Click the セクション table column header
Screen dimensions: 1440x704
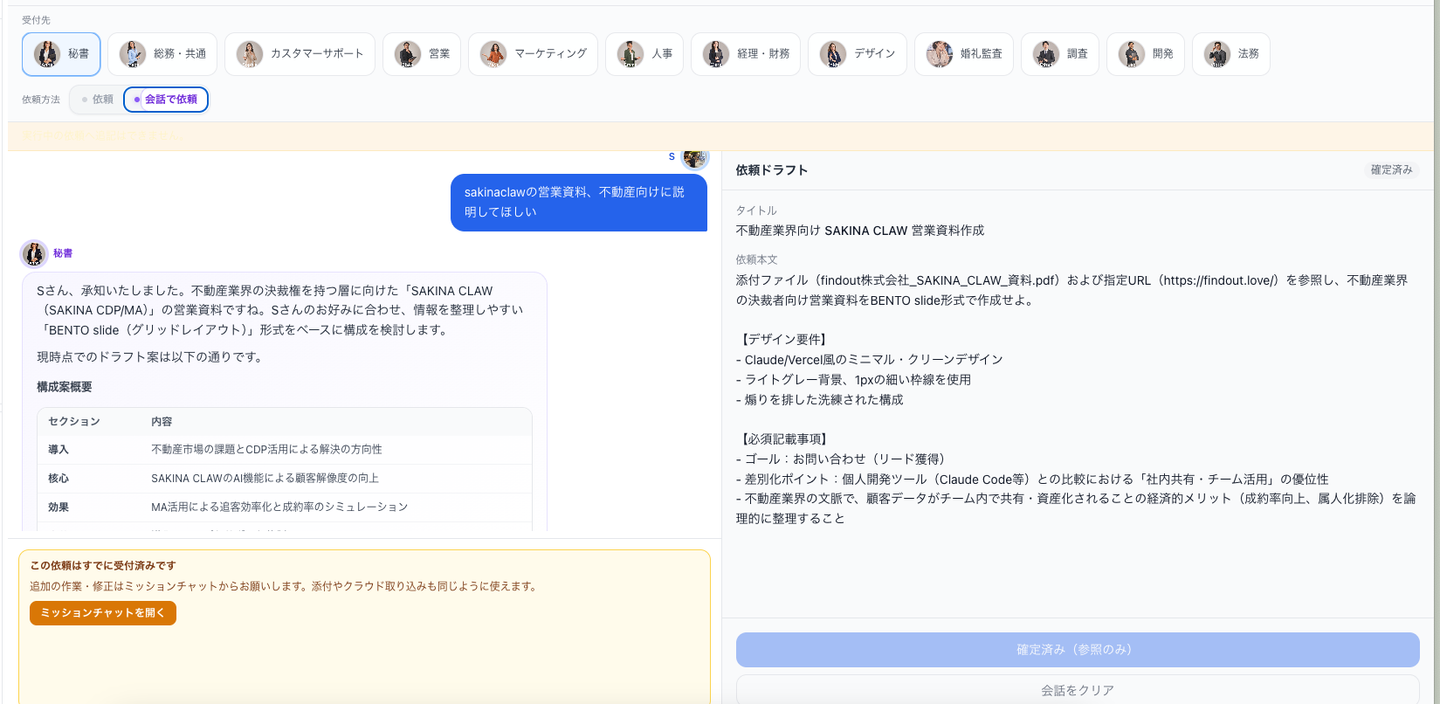74,422
